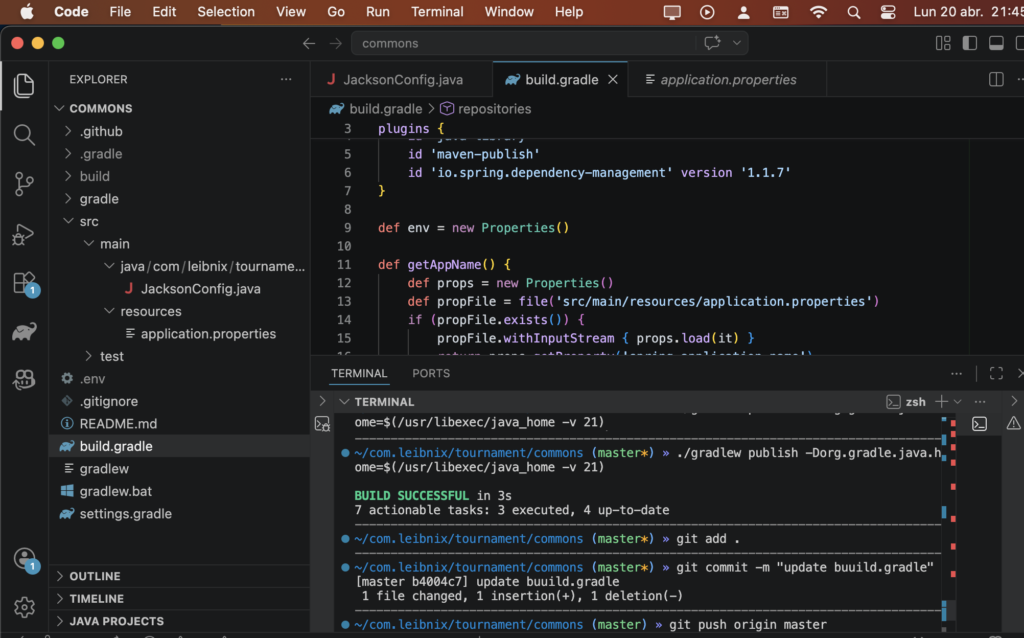Open the PORTS panel tab
Image resolution: width=1024 pixels, height=638 pixels.
pos(431,373)
